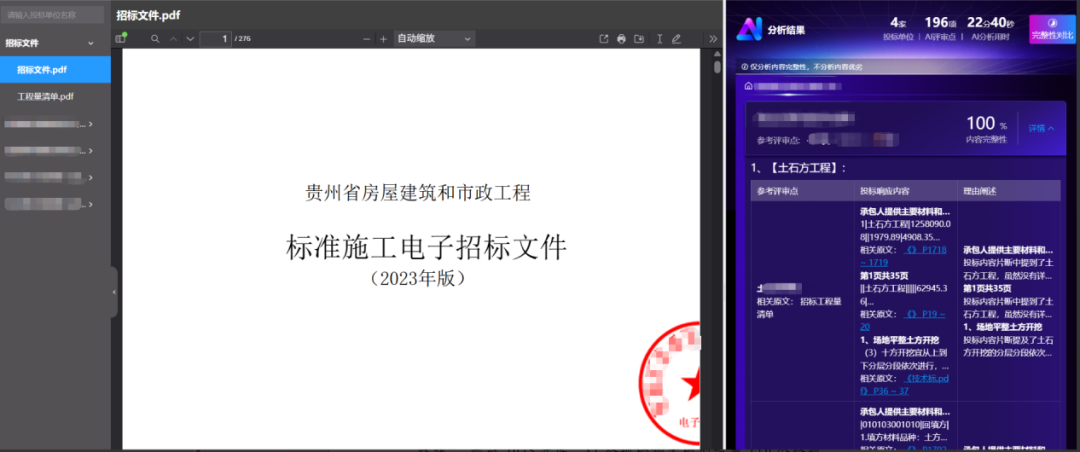Toggle the text selection cursor tool
This screenshot has height=452, width=1080.
point(659,39)
